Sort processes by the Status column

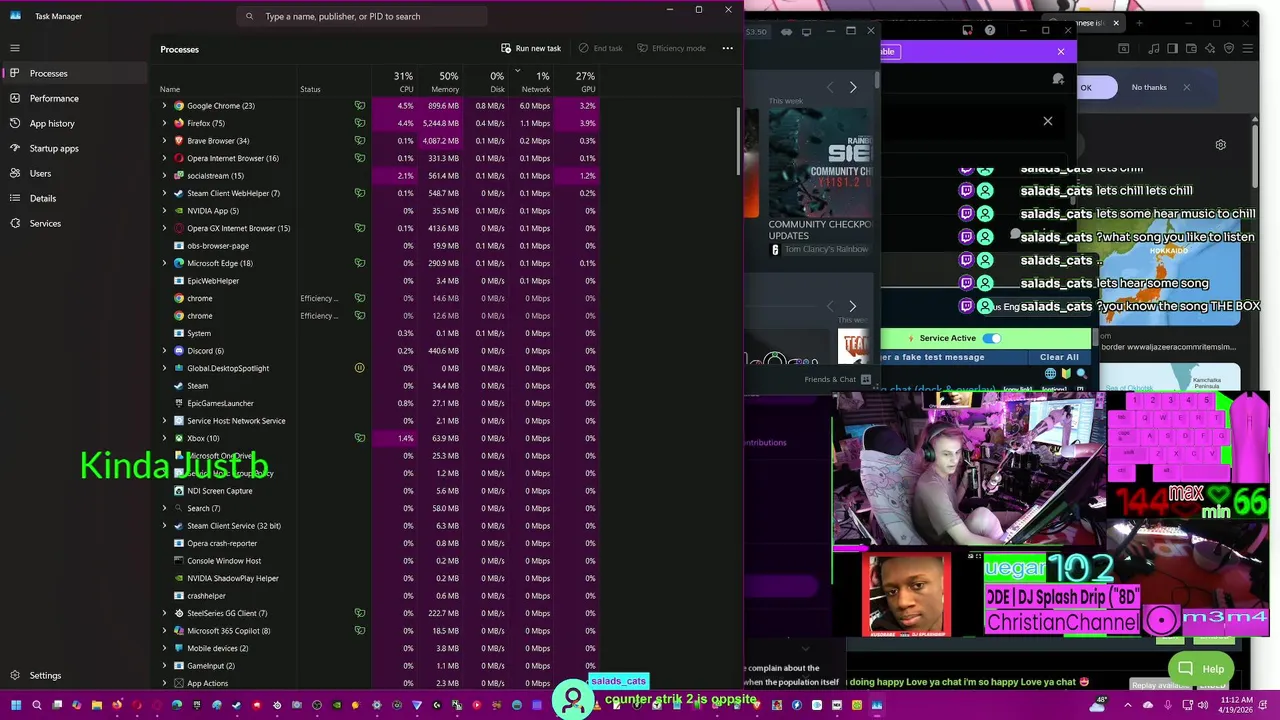click(x=310, y=89)
